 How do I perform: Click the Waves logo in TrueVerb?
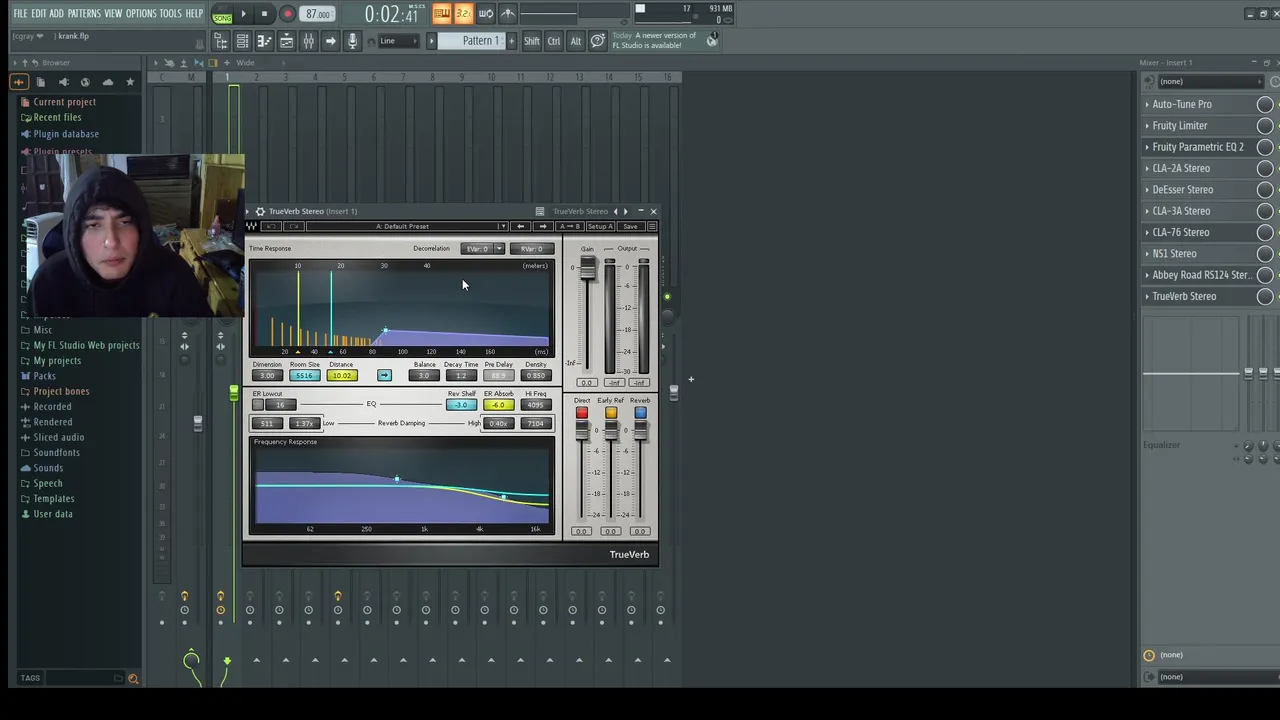251,226
